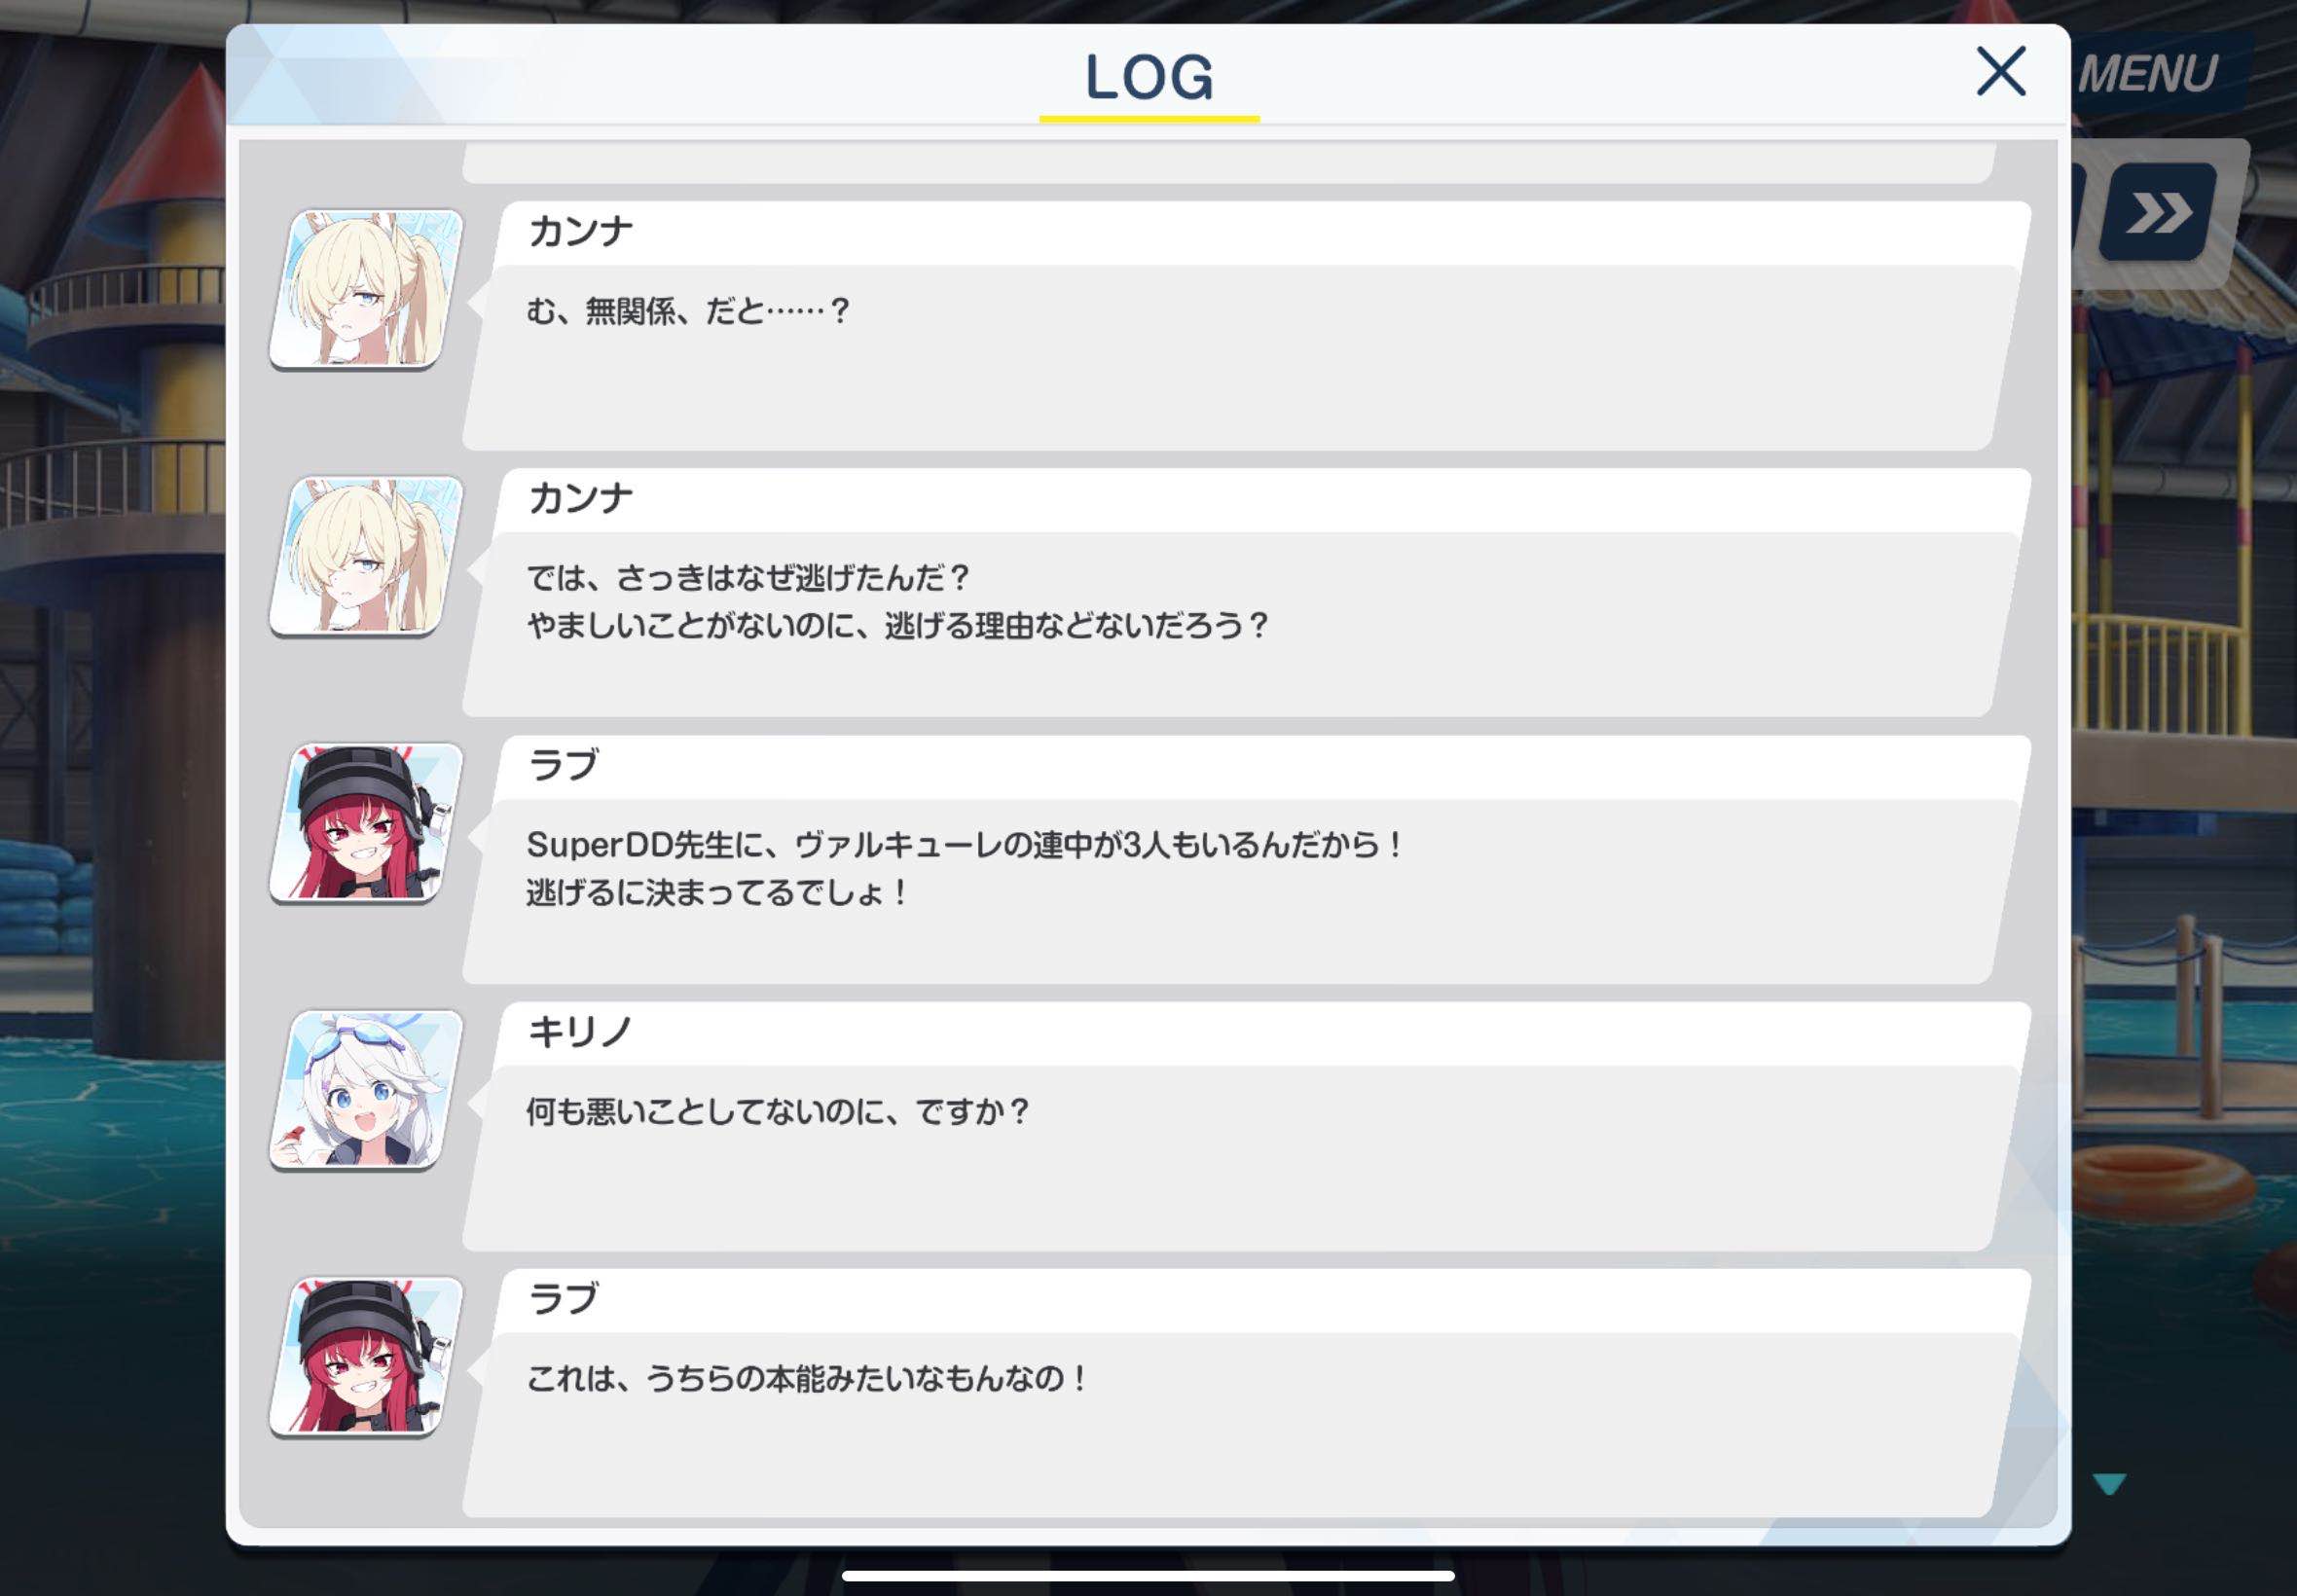
Task: Tap Rabu's portrait beside これは、うちら line
Action: point(367,1356)
